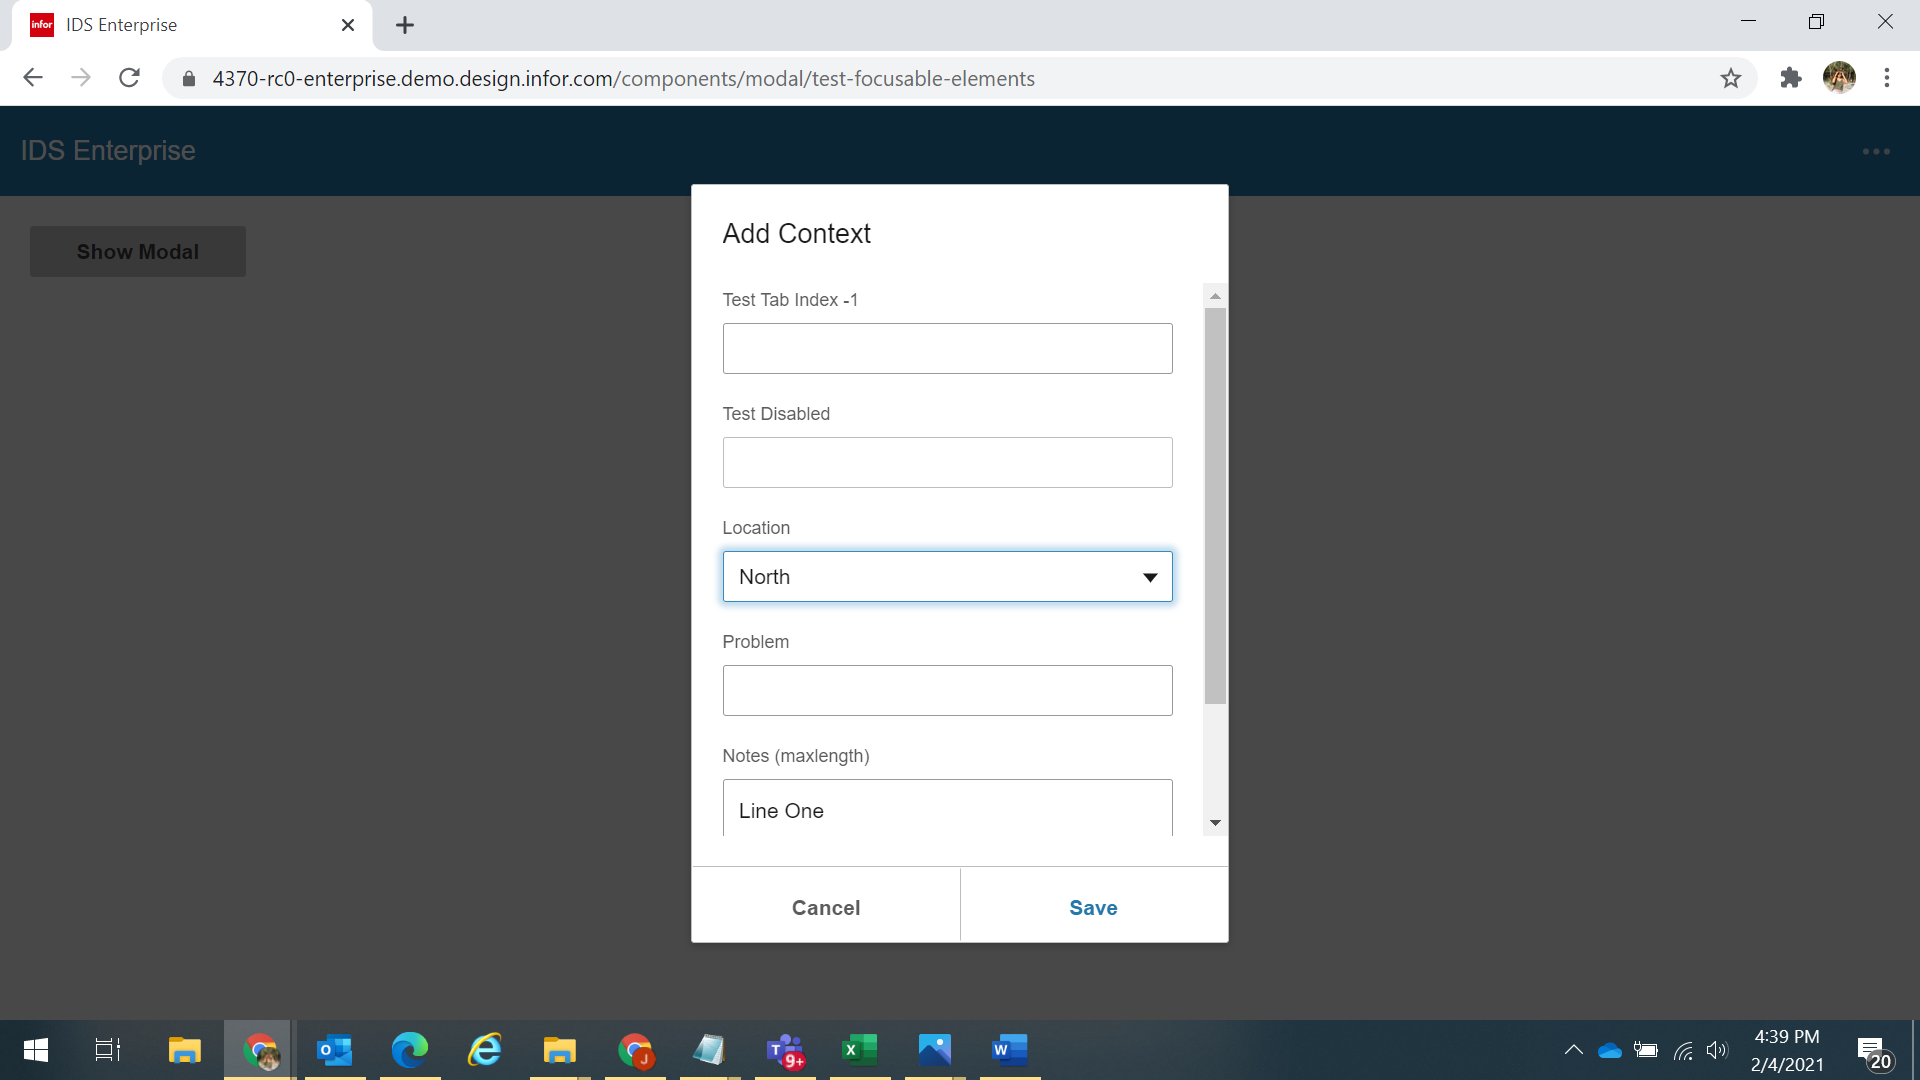Click the Chrome profile avatar
The height and width of the screenshot is (1080, 1920).
1838,78
